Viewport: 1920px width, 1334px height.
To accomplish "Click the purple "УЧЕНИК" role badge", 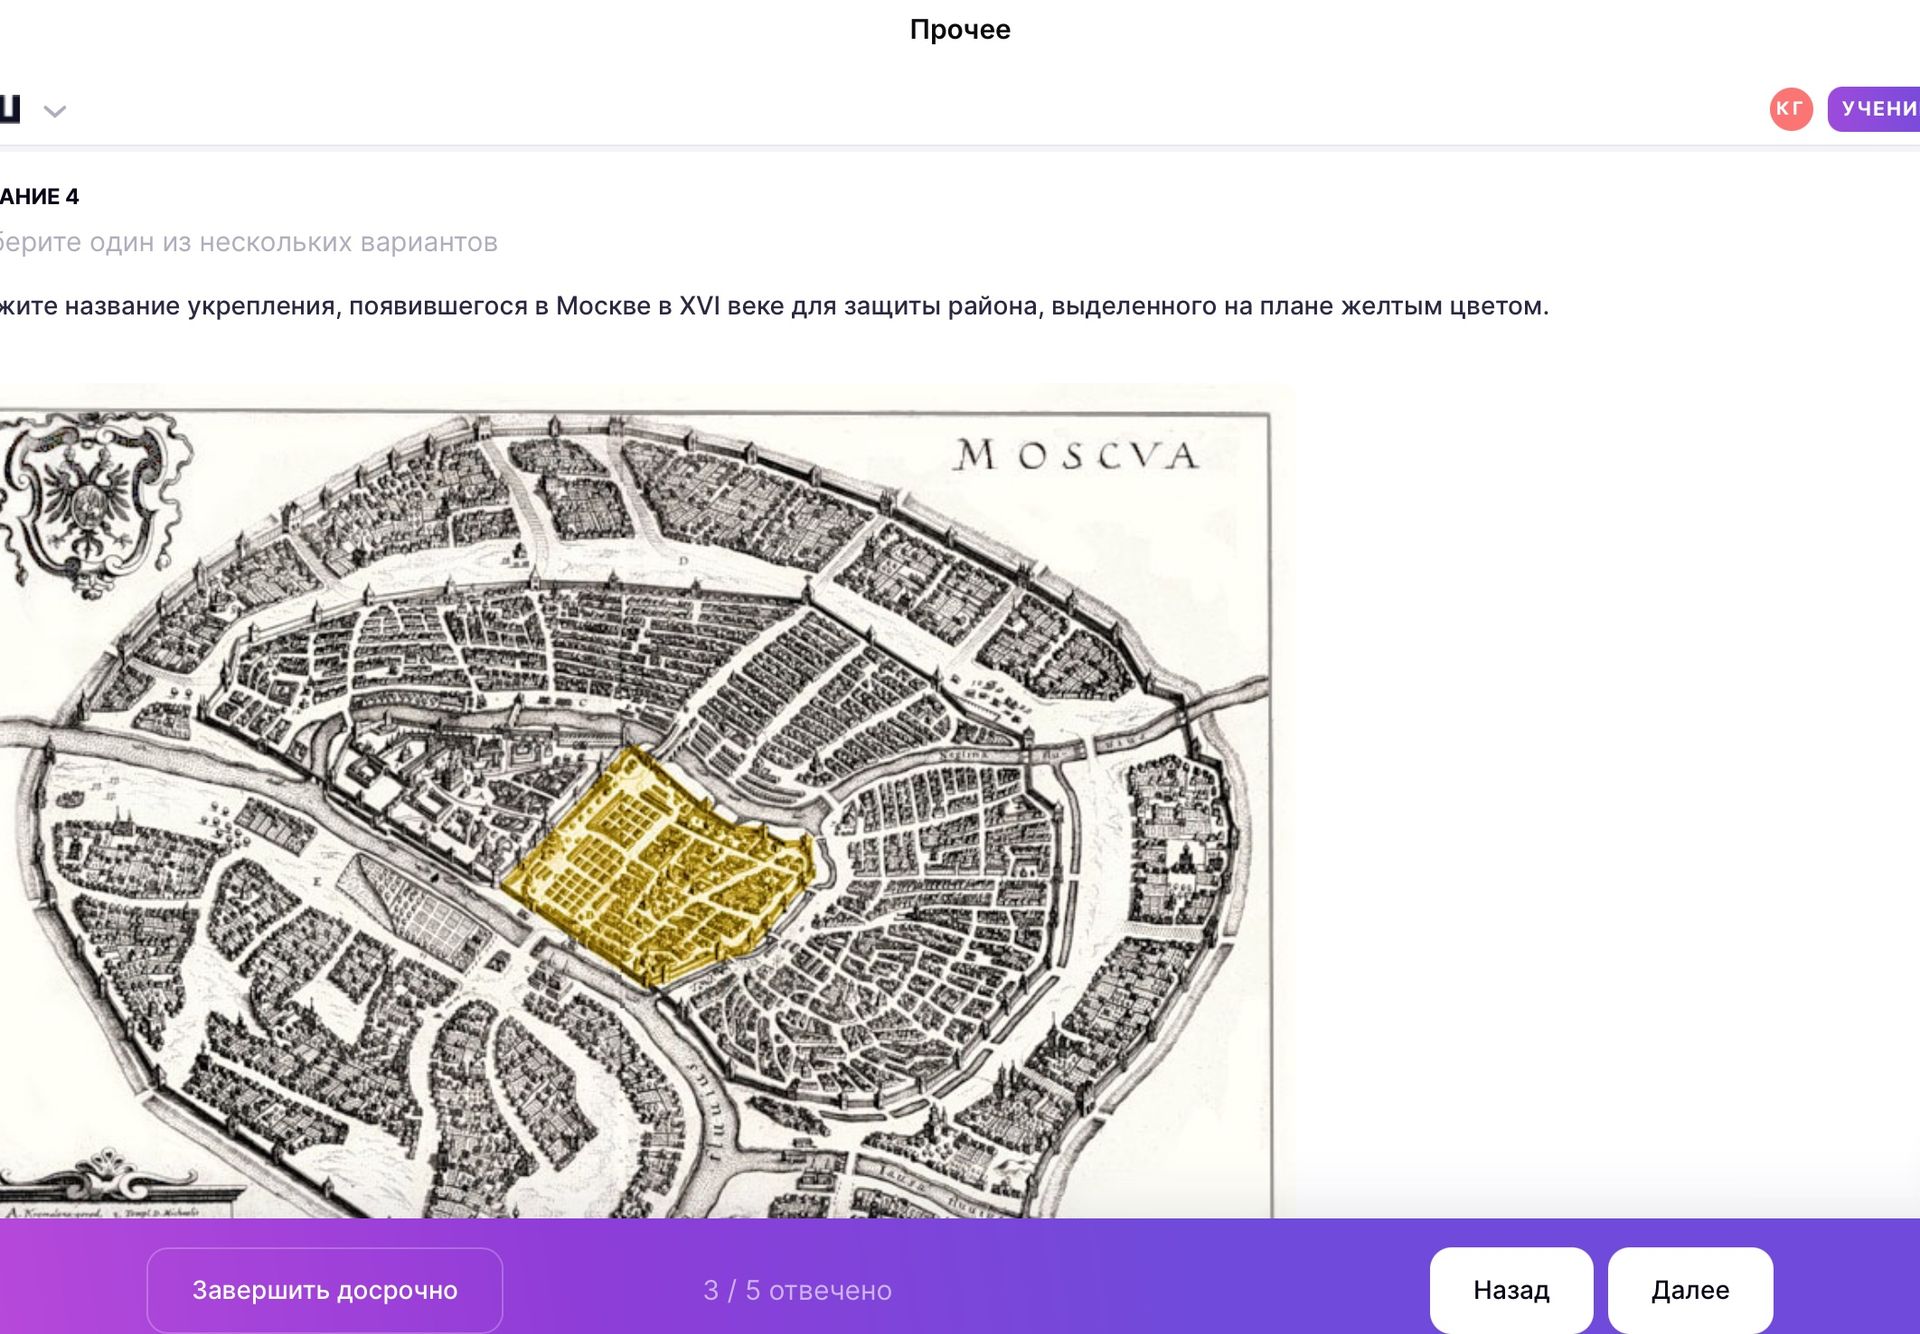I will coord(1874,109).
